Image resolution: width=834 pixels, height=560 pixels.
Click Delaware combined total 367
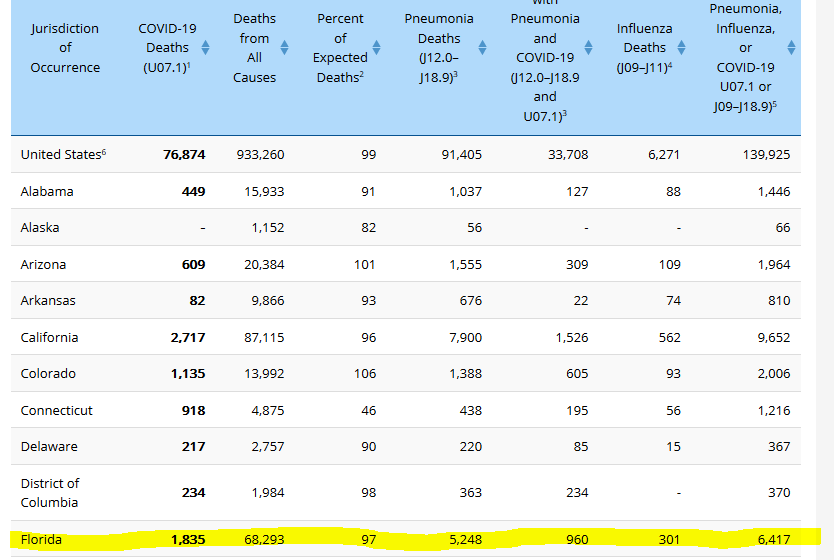point(779,446)
